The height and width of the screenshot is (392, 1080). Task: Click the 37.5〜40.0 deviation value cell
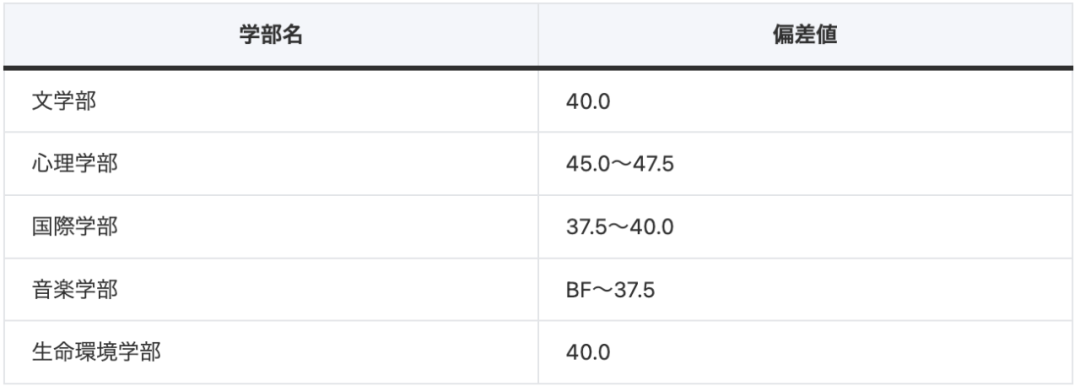pos(805,227)
